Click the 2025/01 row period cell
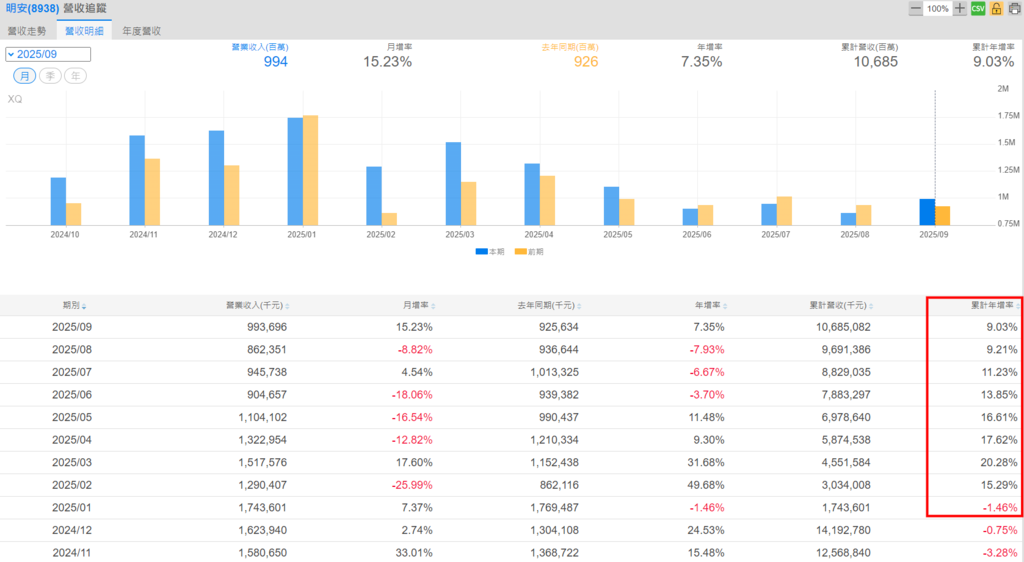 (72, 507)
